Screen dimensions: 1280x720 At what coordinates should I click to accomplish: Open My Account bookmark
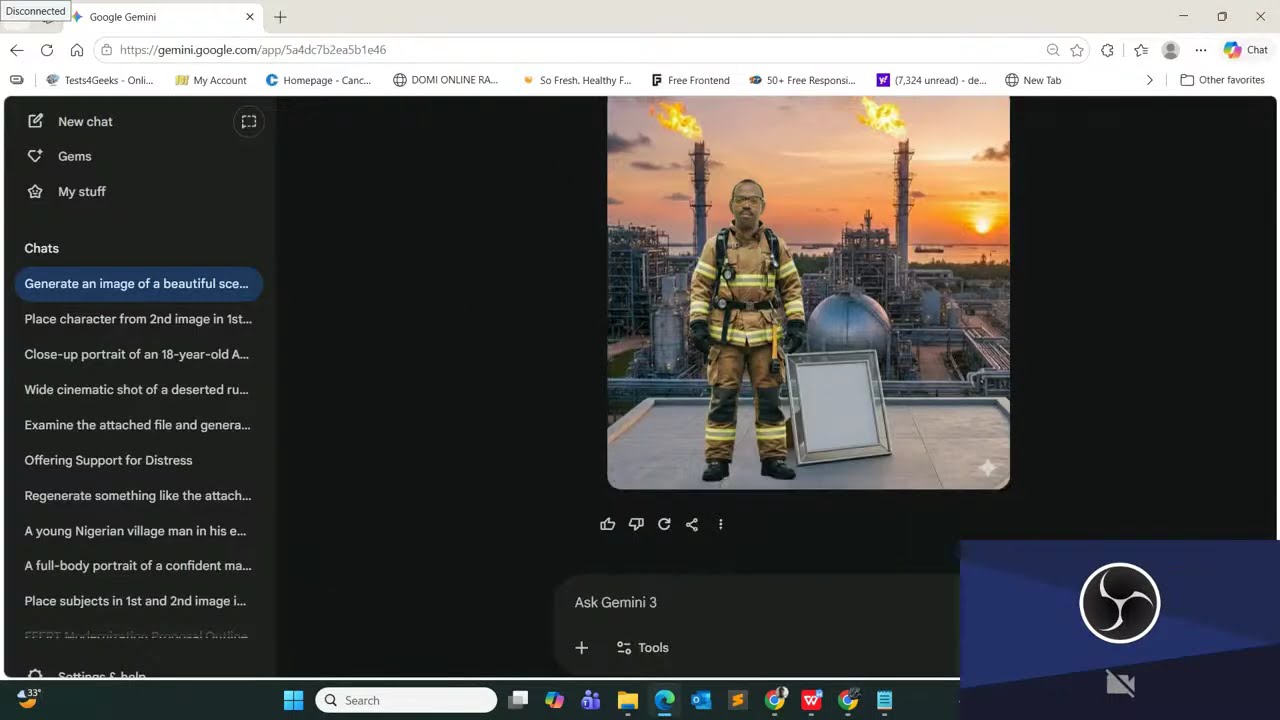[211, 80]
